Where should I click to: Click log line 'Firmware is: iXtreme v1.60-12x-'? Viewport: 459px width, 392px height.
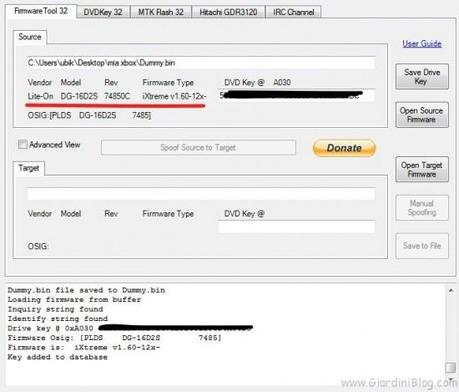point(84,347)
